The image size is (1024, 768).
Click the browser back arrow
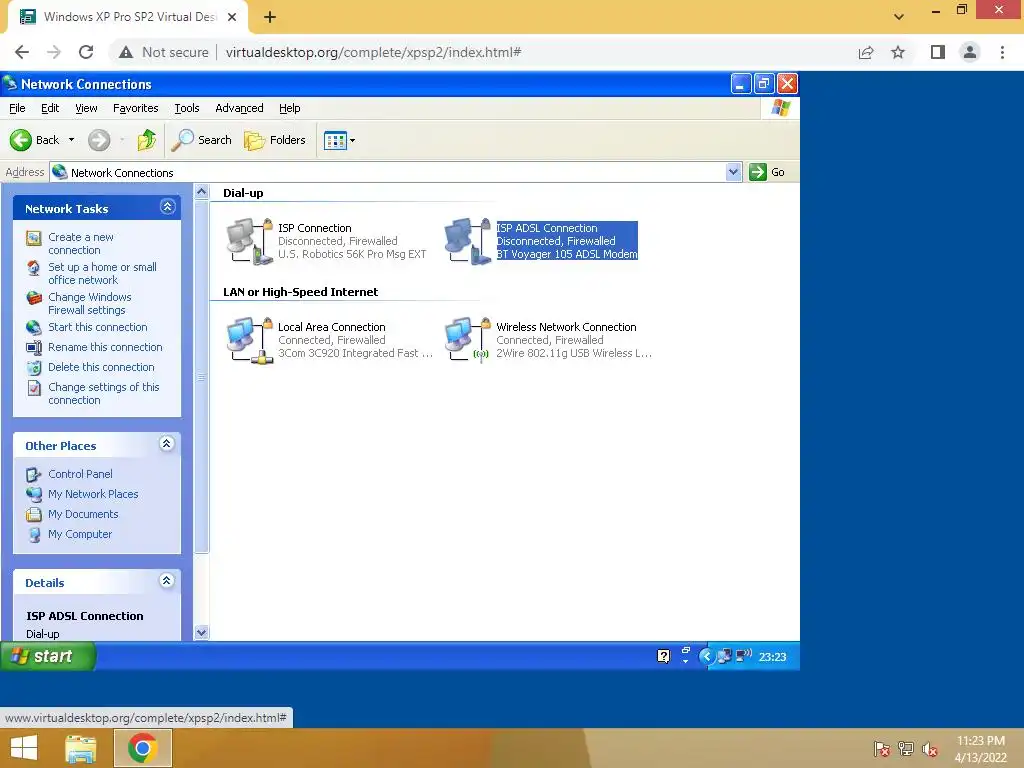[22, 52]
